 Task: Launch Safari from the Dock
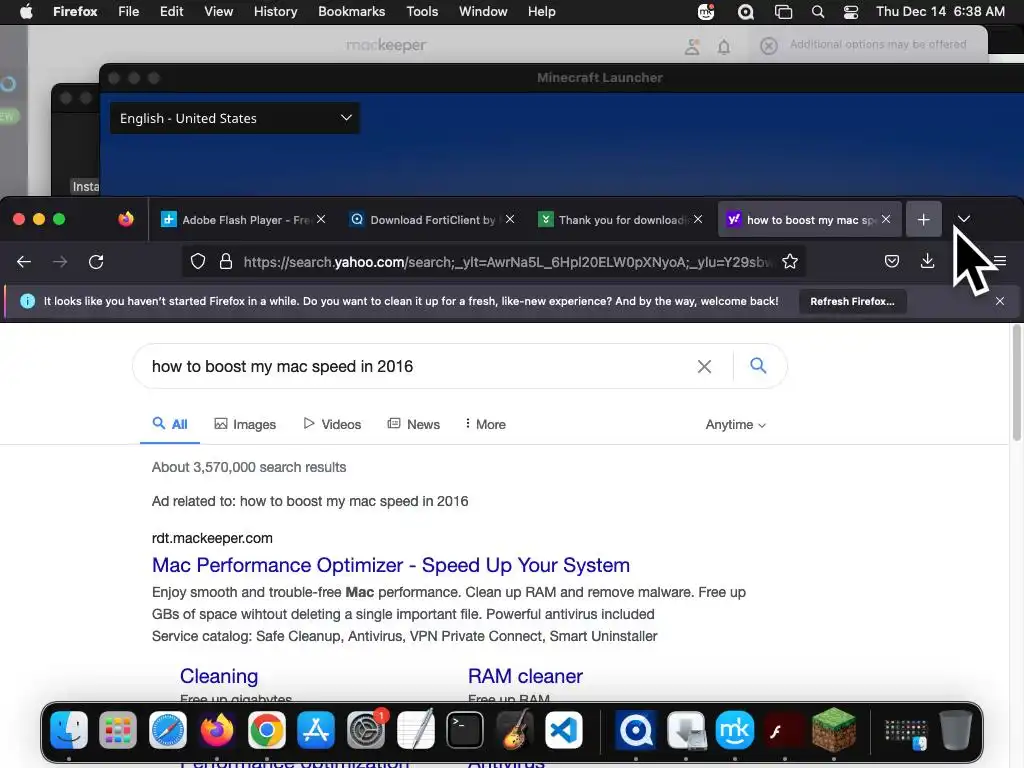(x=168, y=729)
